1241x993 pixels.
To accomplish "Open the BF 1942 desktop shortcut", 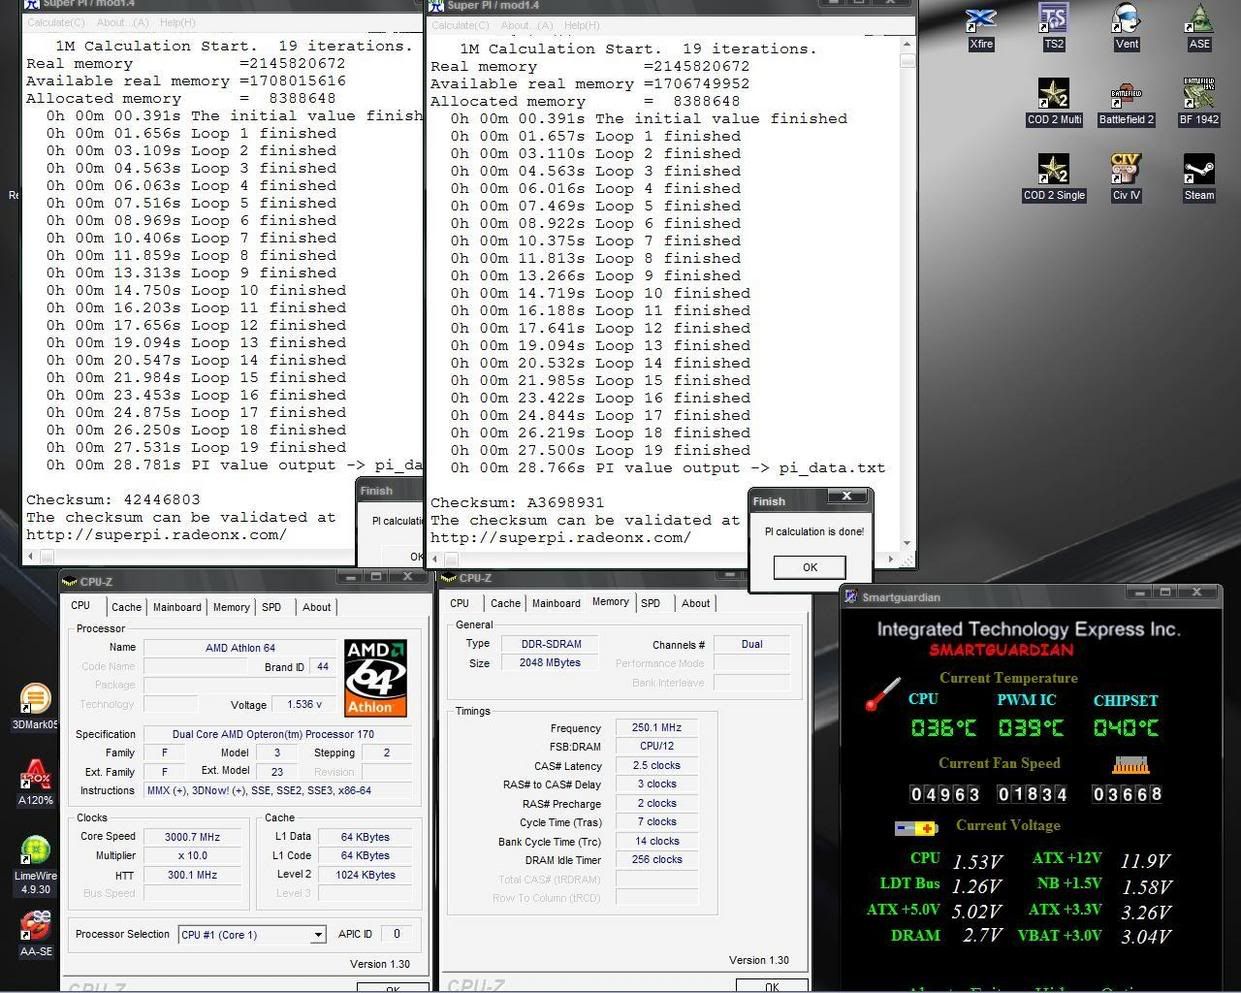I will tap(1199, 101).
